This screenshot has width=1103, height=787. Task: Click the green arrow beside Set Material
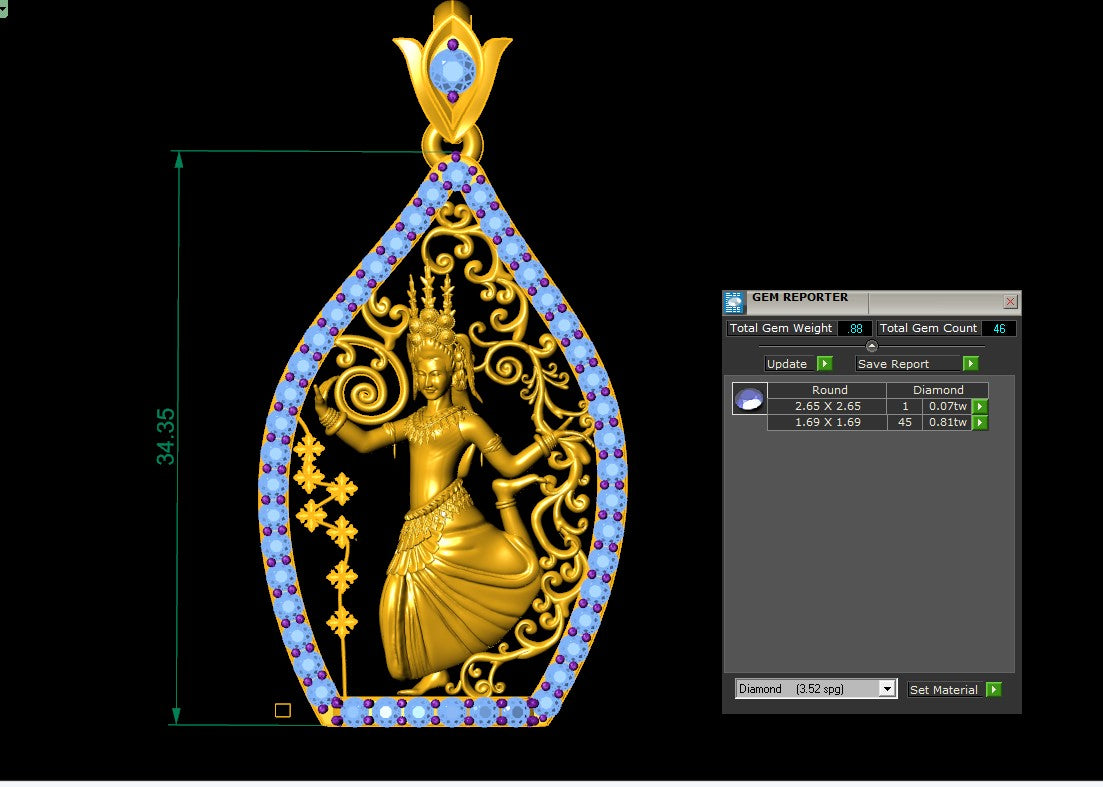(x=993, y=689)
